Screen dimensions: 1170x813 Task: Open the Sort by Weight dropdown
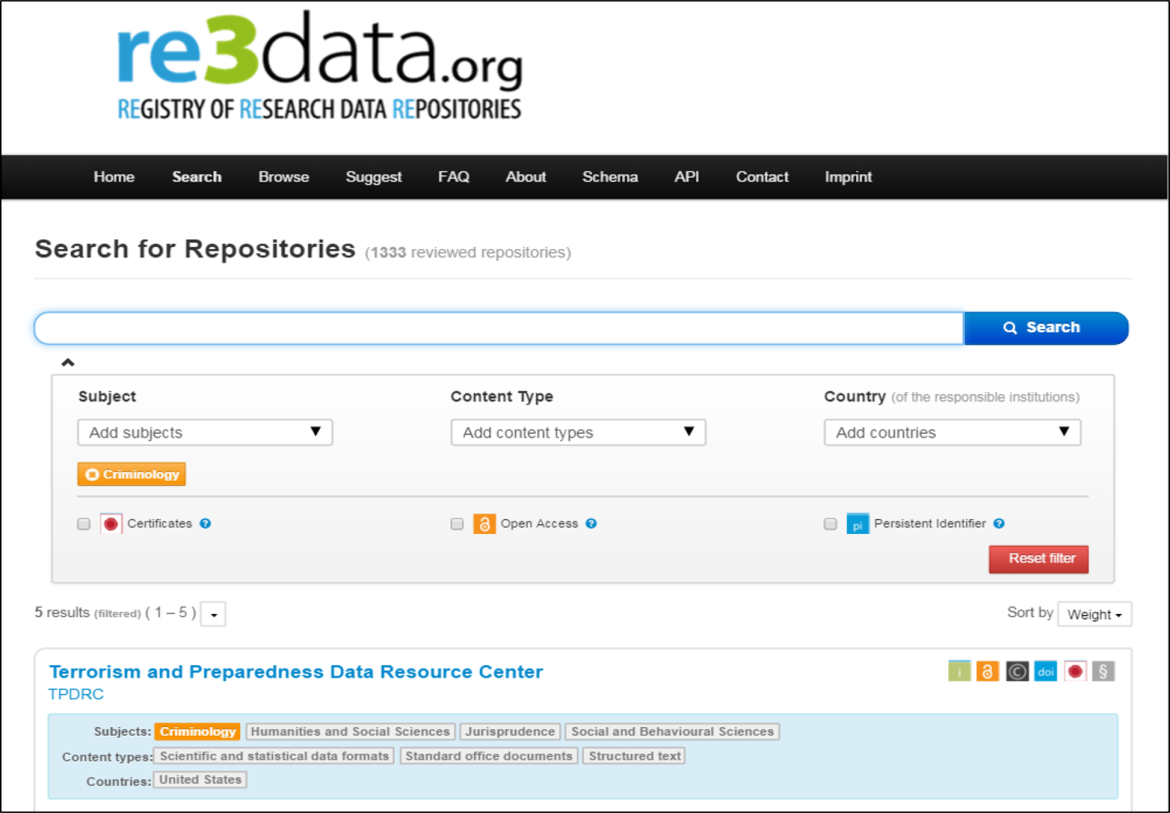[1094, 613]
